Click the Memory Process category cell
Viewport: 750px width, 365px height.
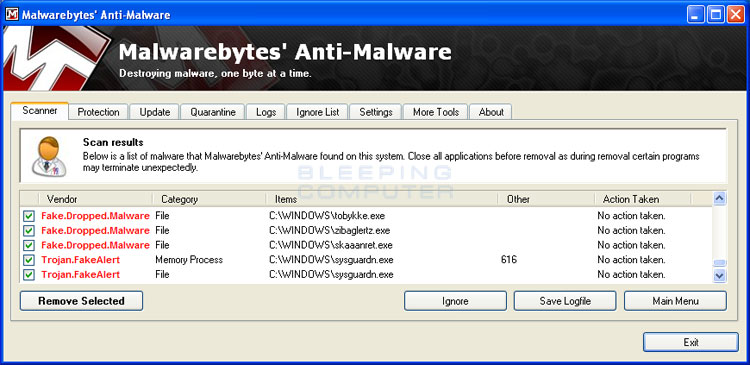click(x=189, y=260)
